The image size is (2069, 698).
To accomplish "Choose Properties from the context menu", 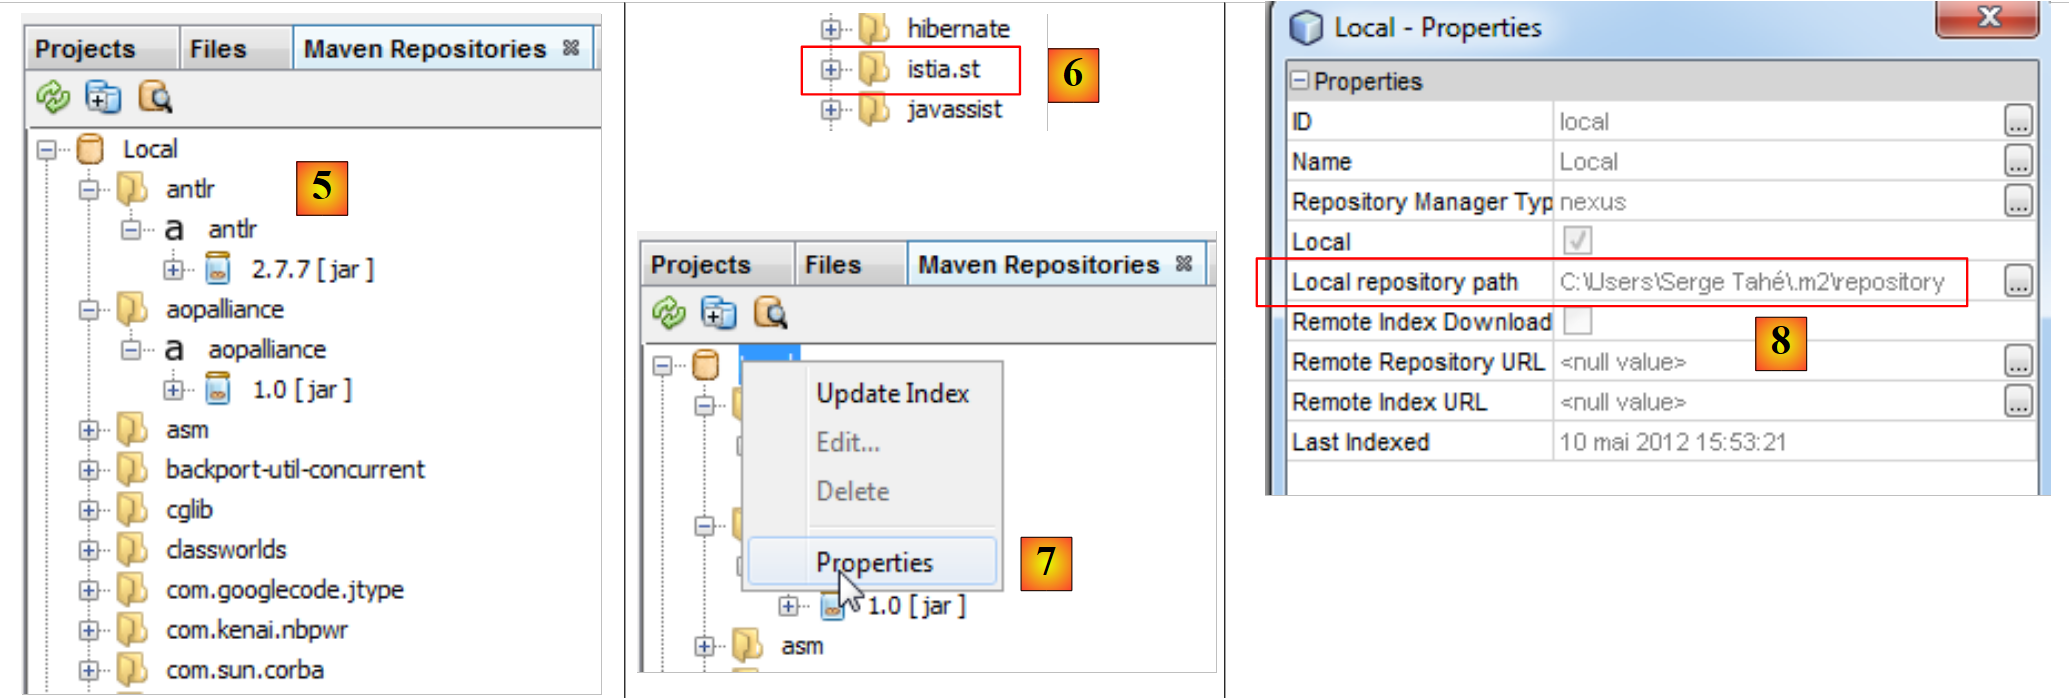I will (x=873, y=562).
